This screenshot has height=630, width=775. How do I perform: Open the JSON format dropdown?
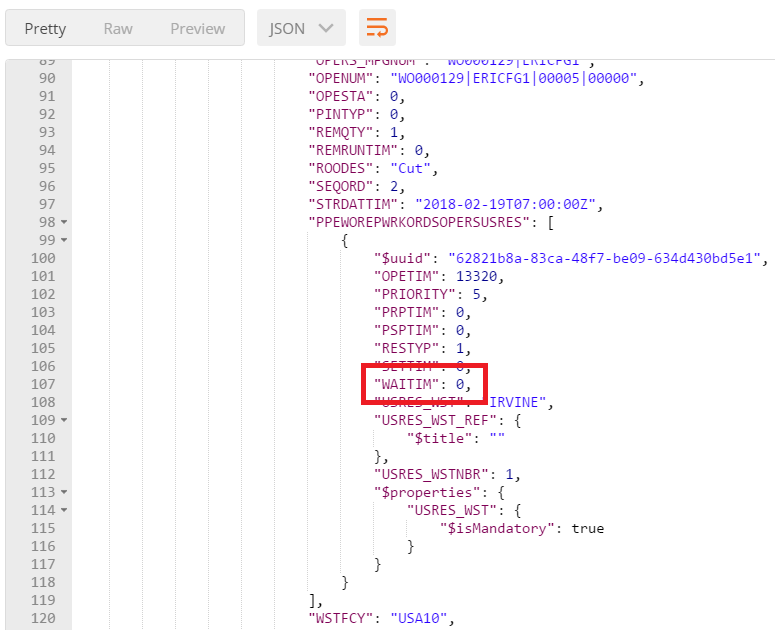(301, 28)
